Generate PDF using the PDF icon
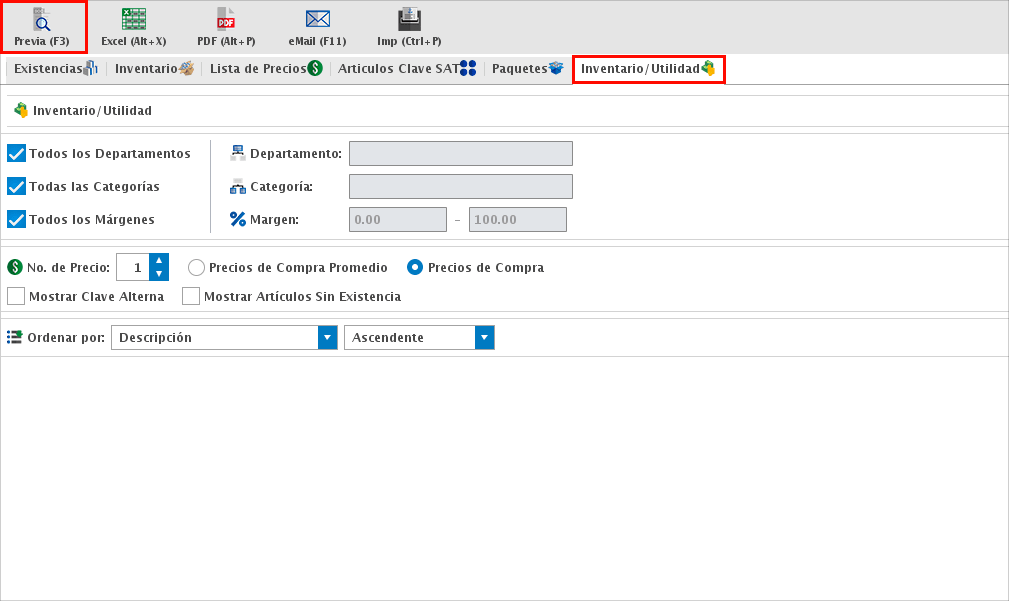The image size is (1009, 601). point(226,20)
